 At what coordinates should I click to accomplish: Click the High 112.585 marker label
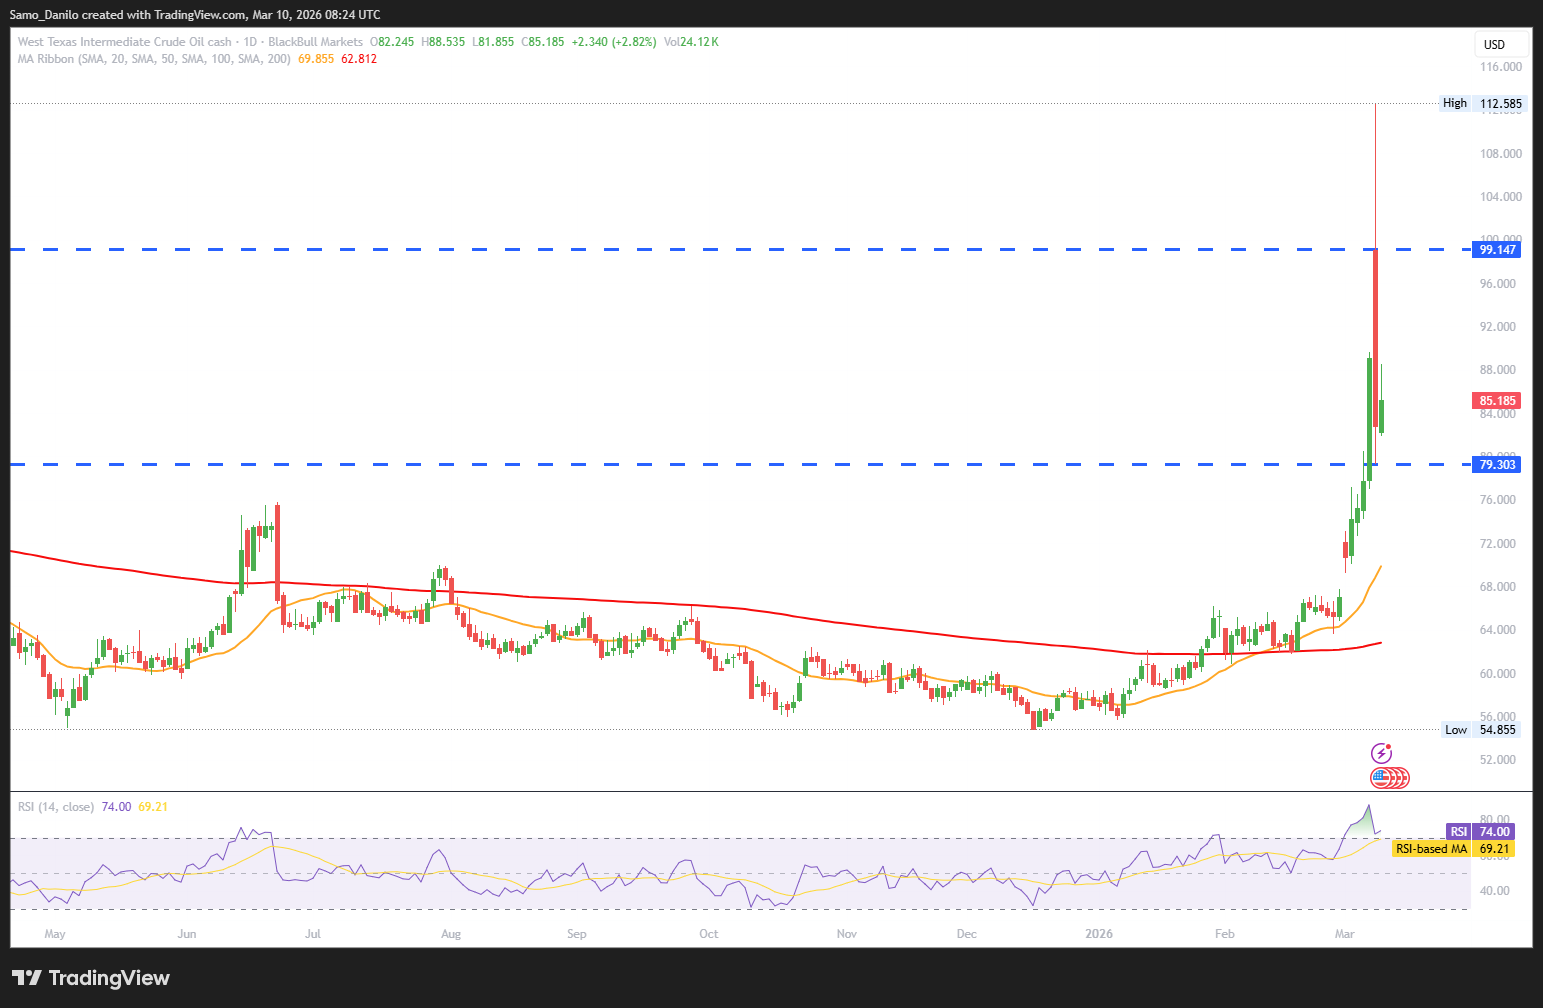1482,103
